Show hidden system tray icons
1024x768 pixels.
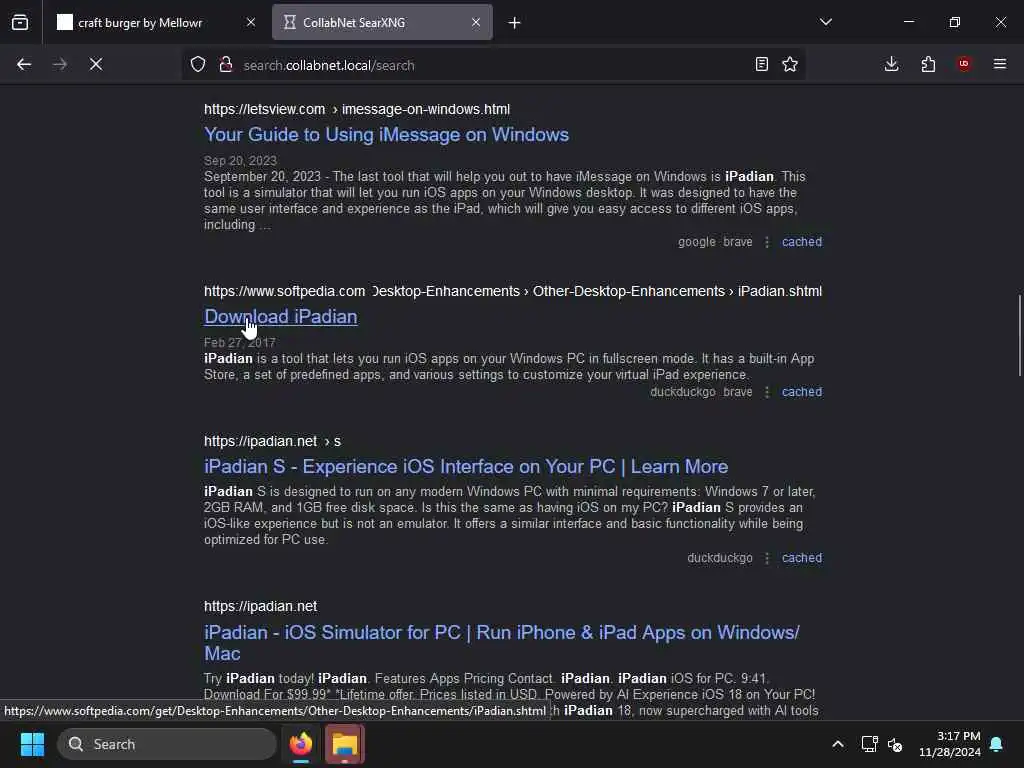pyautogui.click(x=838, y=744)
